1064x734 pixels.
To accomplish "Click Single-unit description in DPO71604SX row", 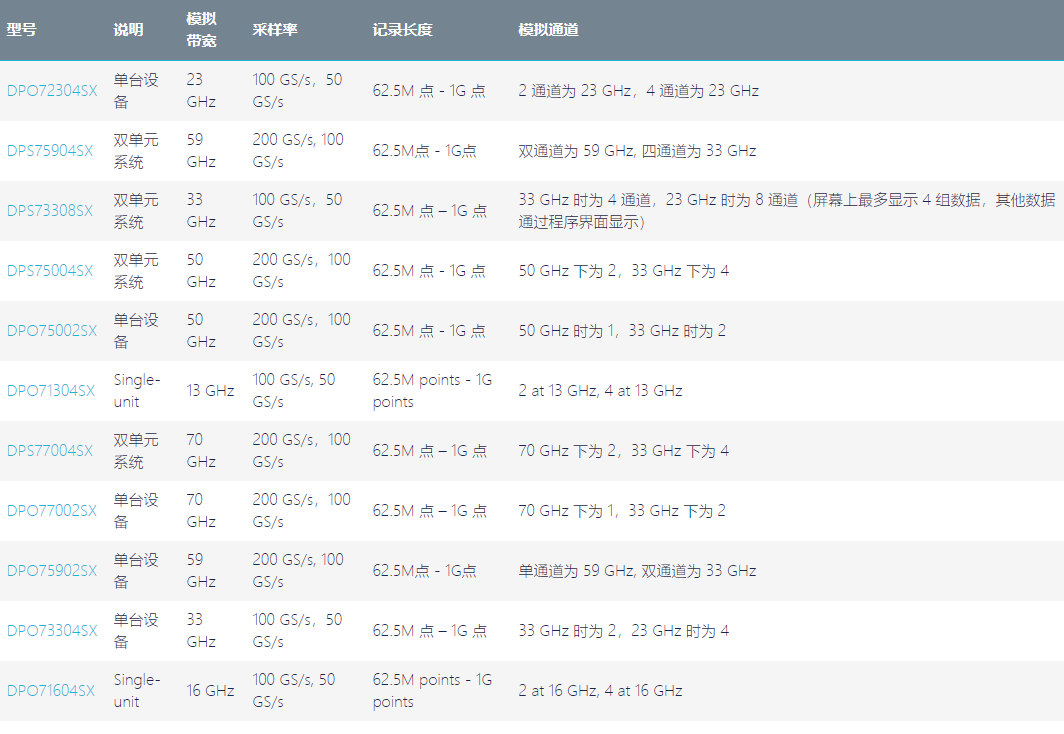I will tap(137, 691).
